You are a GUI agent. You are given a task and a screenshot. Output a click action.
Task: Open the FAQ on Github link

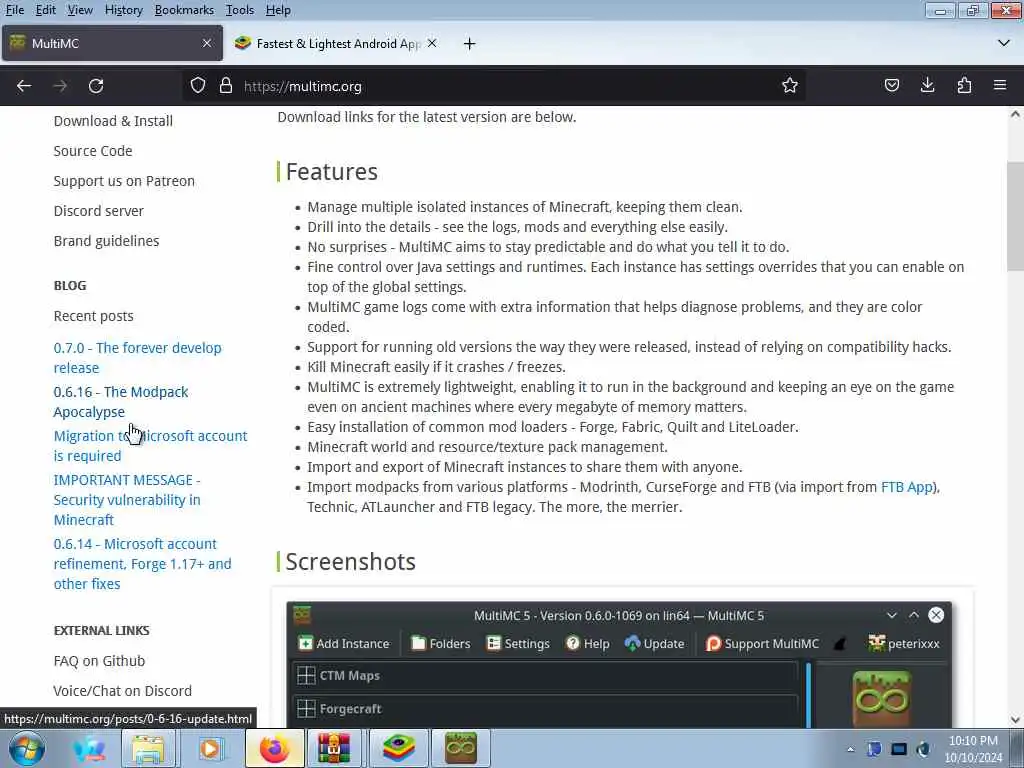[99, 661]
